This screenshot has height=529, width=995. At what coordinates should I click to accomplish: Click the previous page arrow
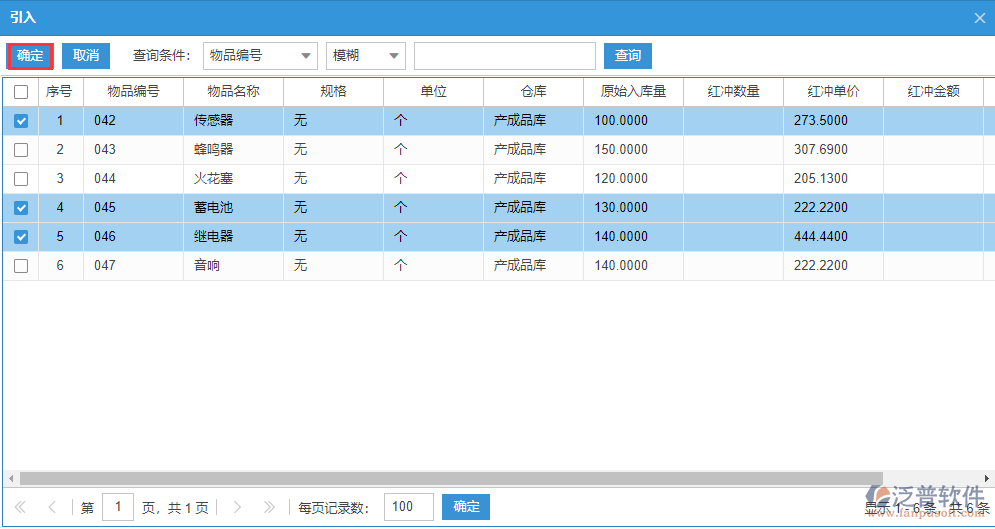click(x=52, y=507)
